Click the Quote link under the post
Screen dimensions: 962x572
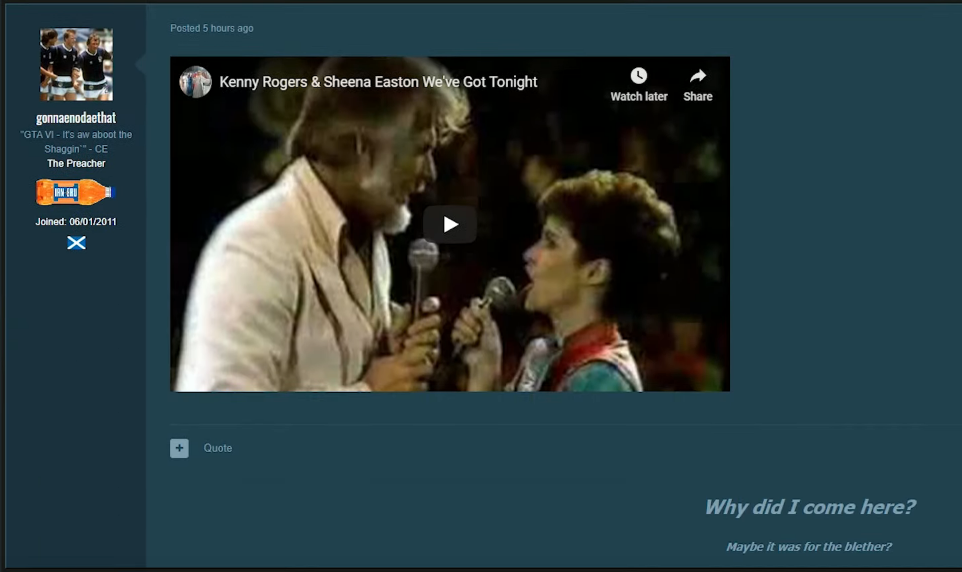point(218,448)
